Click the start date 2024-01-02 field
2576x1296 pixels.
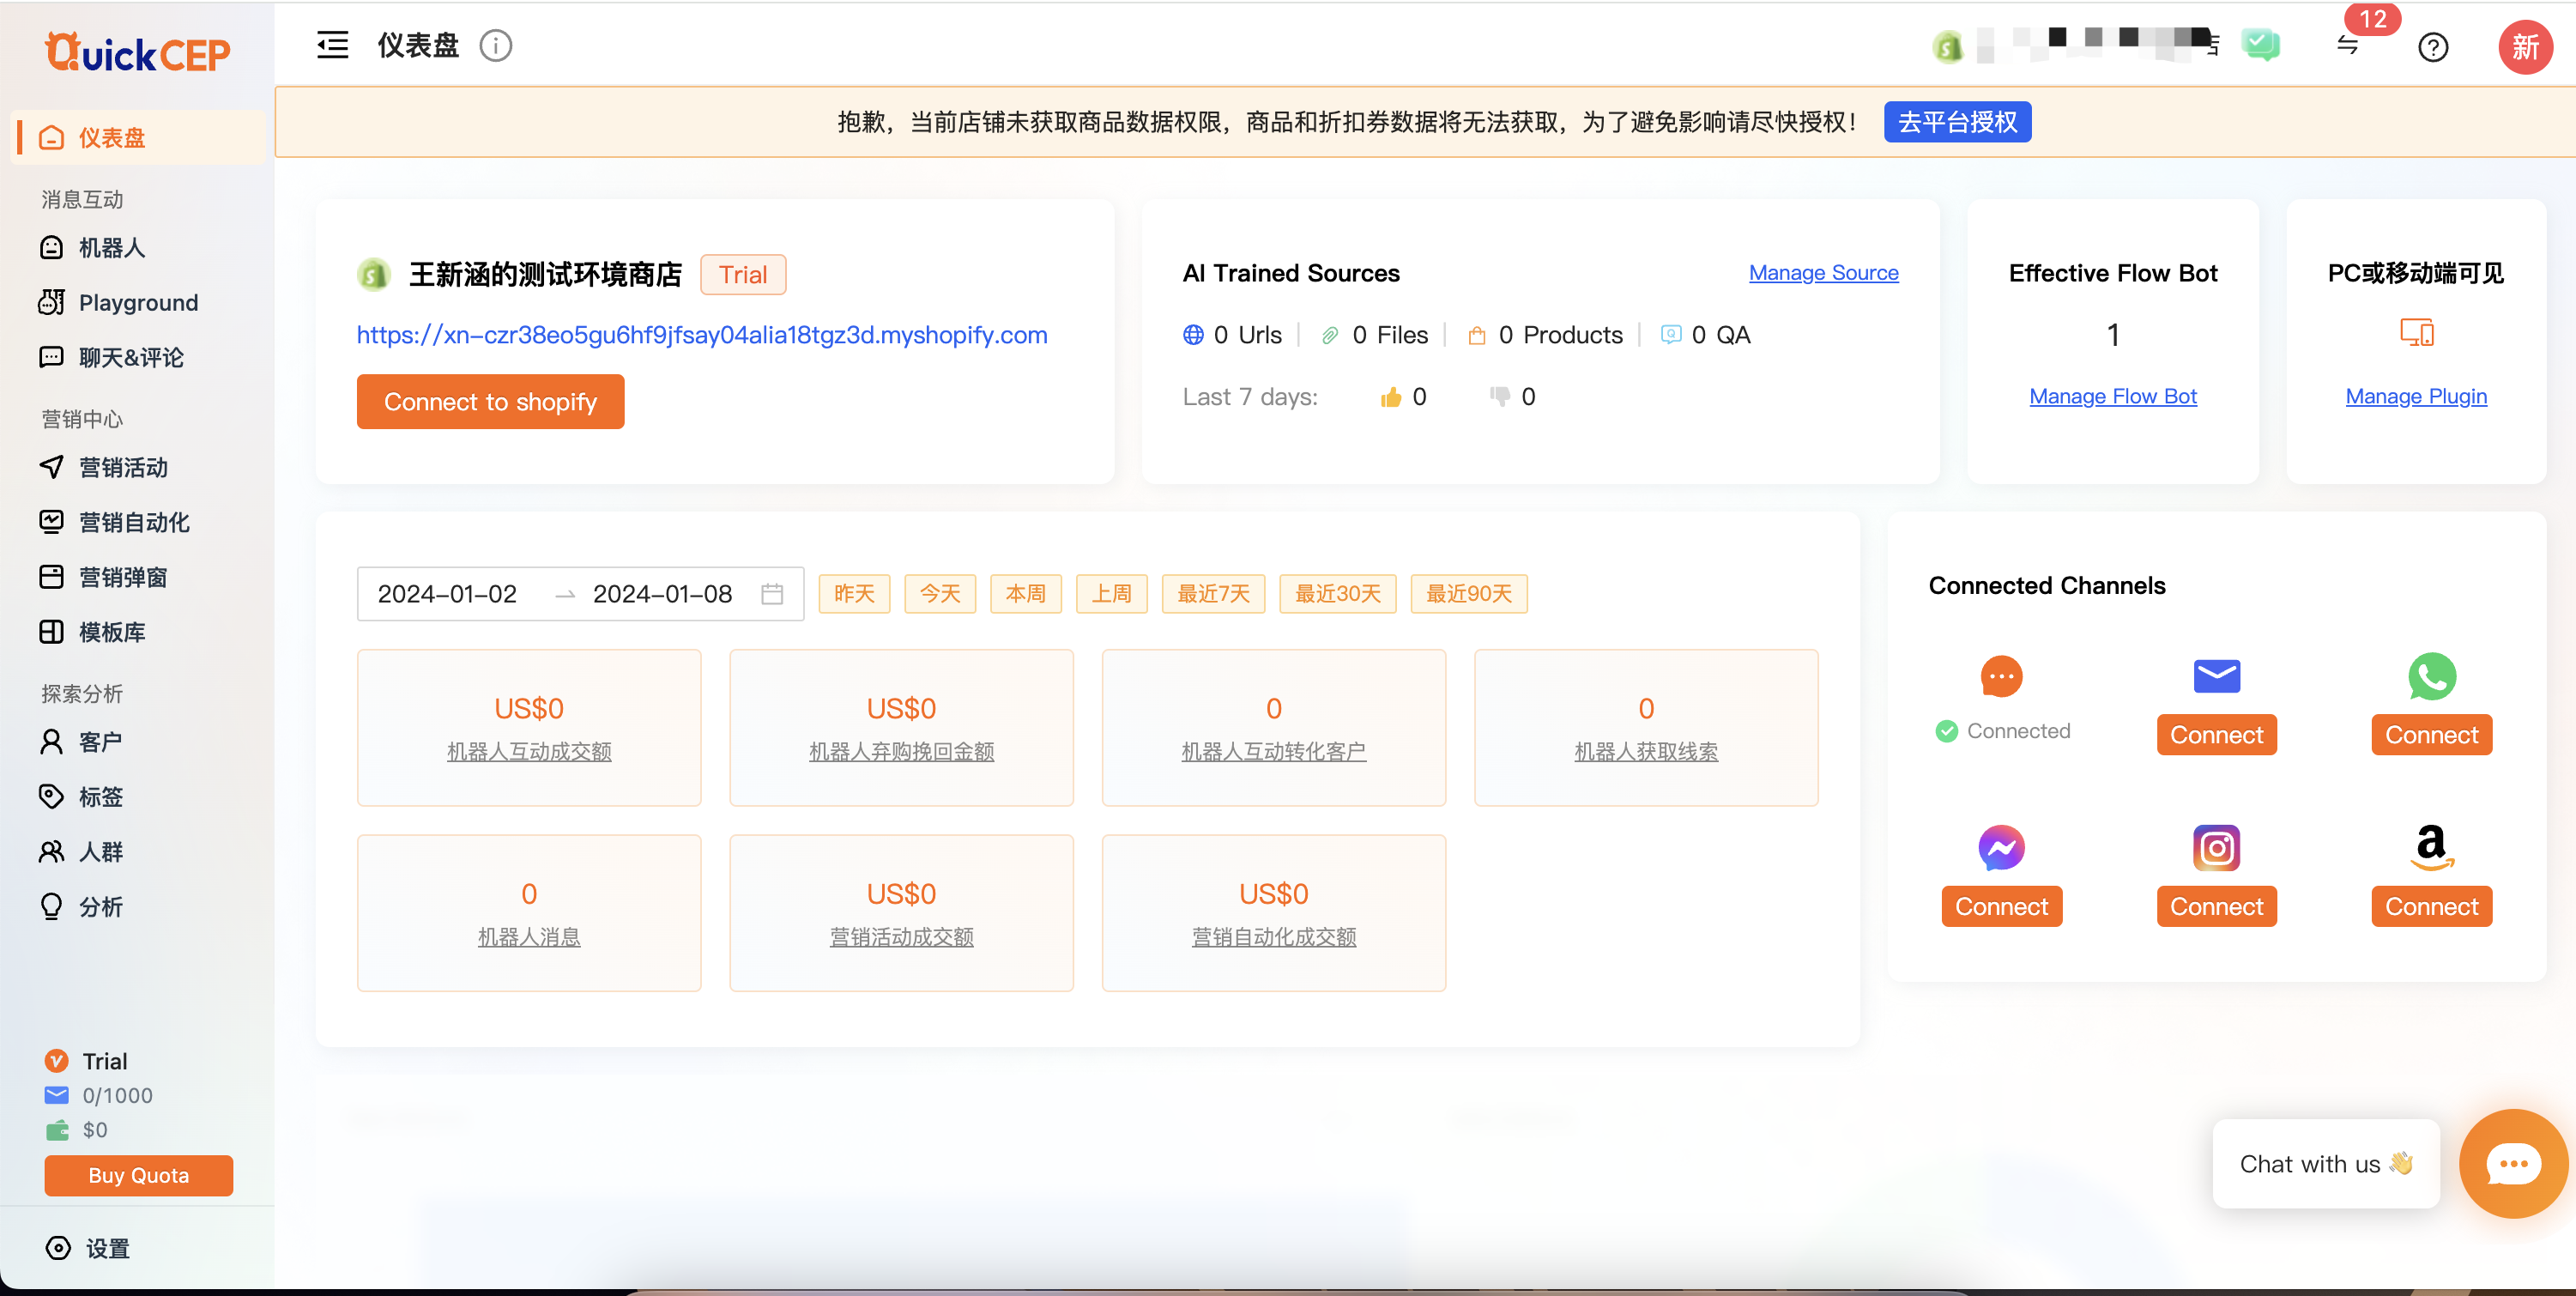[x=447, y=594]
